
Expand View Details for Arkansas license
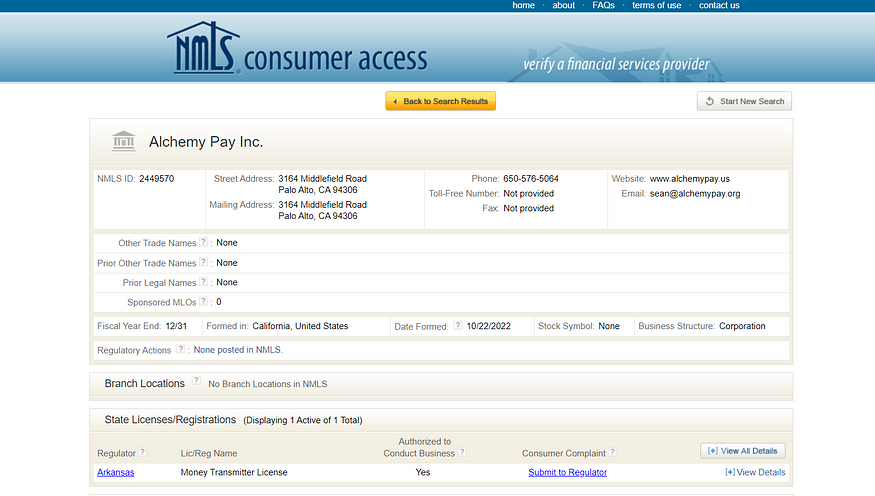point(755,472)
